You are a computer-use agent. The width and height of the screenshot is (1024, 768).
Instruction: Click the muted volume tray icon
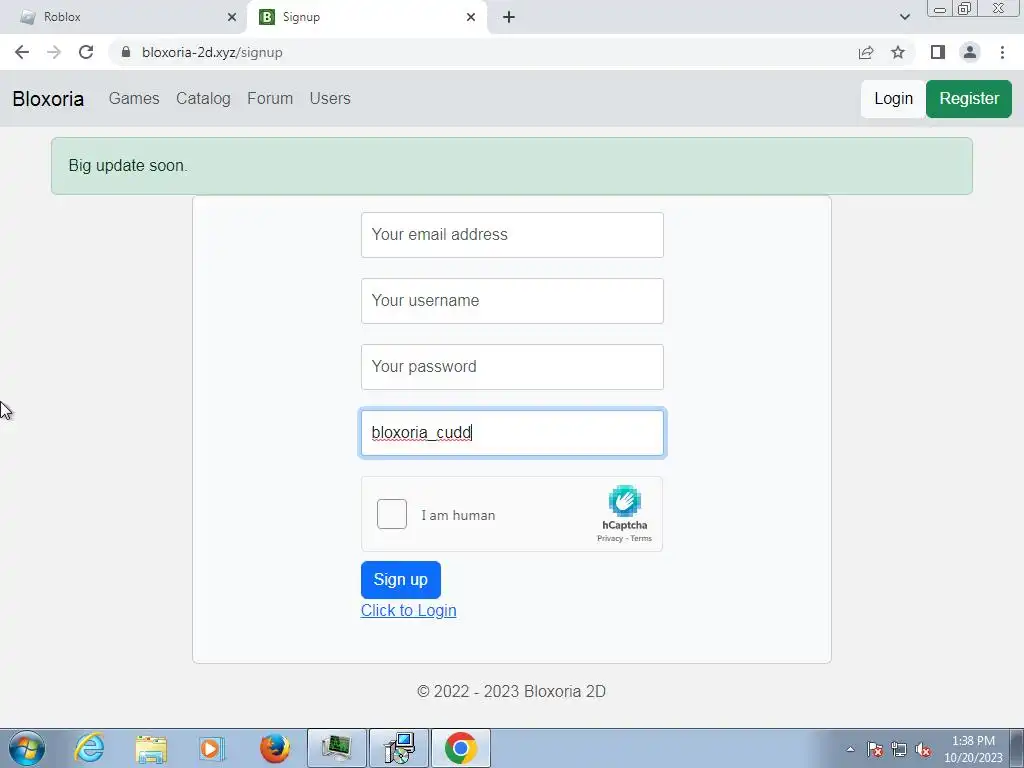pyautogui.click(x=923, y=749)
